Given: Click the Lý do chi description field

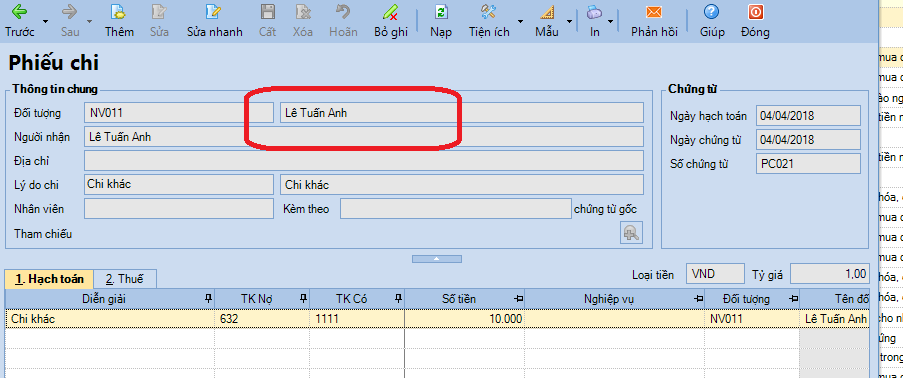Looking at the screenshot, I should [462, 184].
